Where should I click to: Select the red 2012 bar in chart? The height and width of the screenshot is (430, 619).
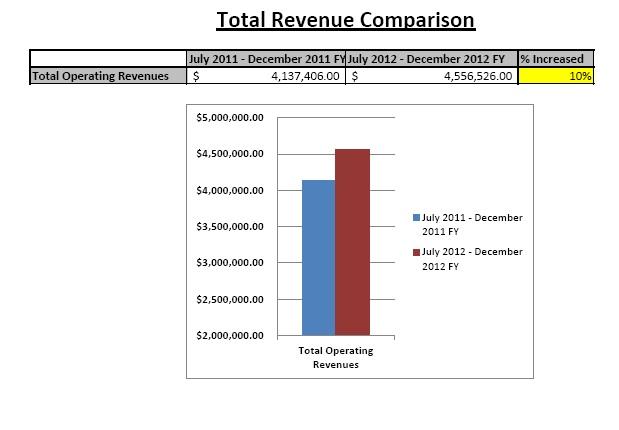pyautogui.click(x=353, y=242)
